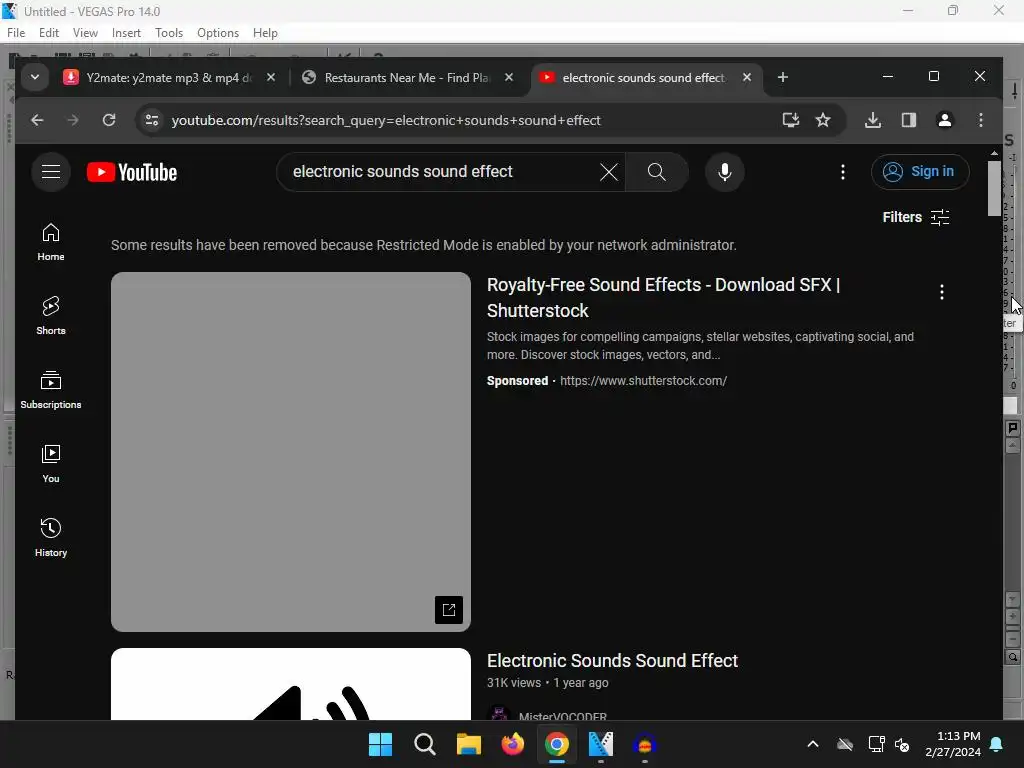The image size is (1024, 768).
Task: Open Tools menu in VEGAS Pro
Action: coord(169,33)
